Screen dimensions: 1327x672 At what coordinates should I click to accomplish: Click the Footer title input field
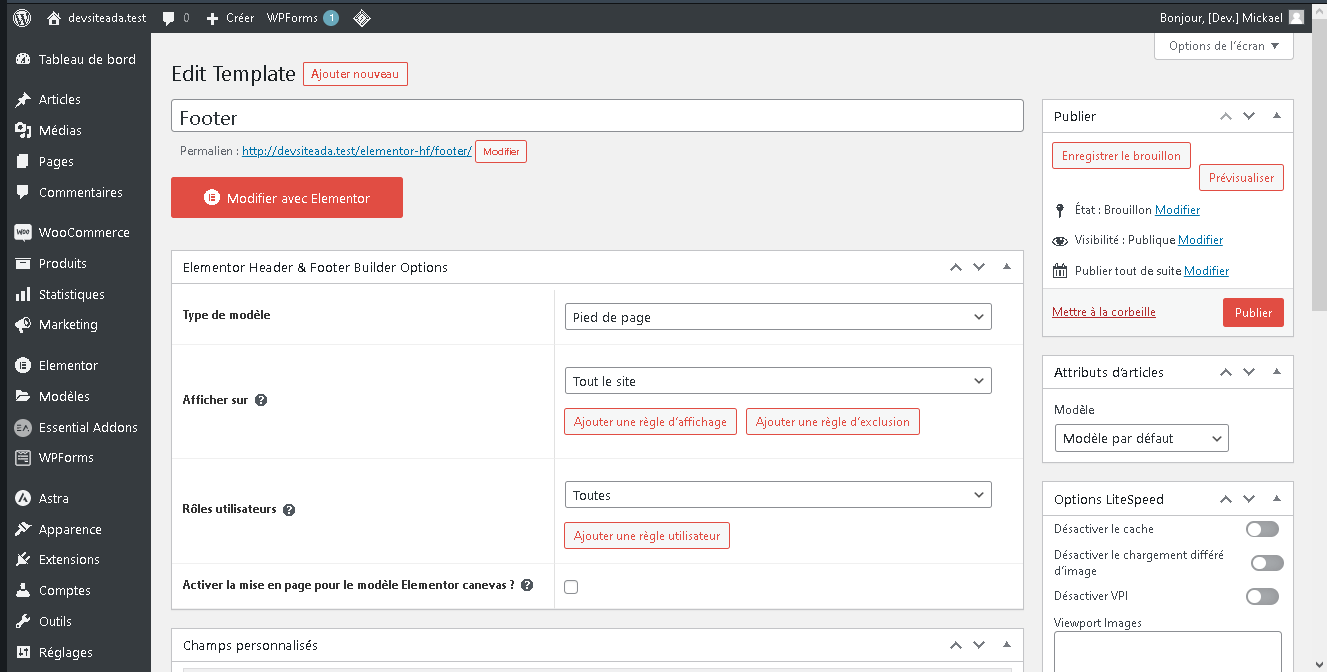pos(597,117)
